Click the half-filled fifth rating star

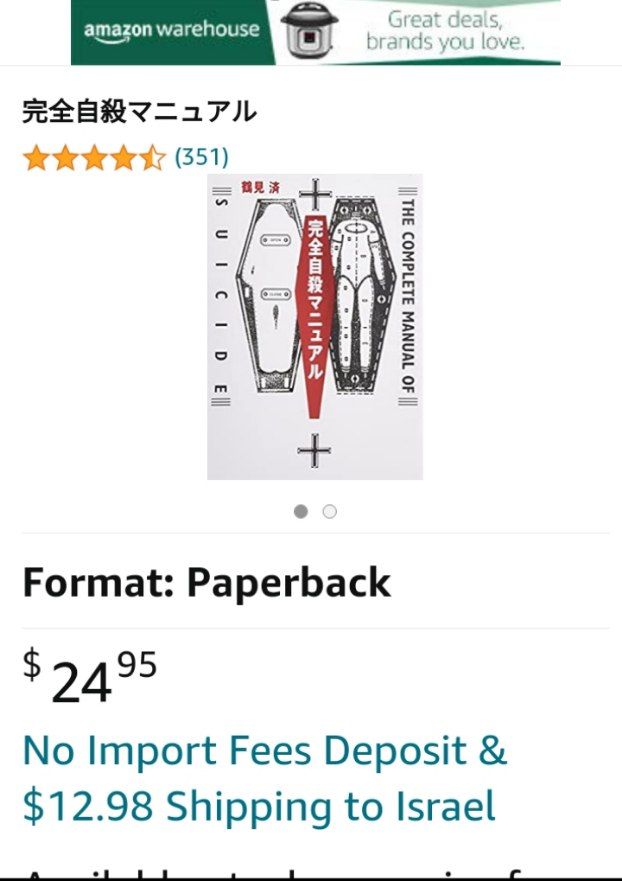[x=153, y=157]
